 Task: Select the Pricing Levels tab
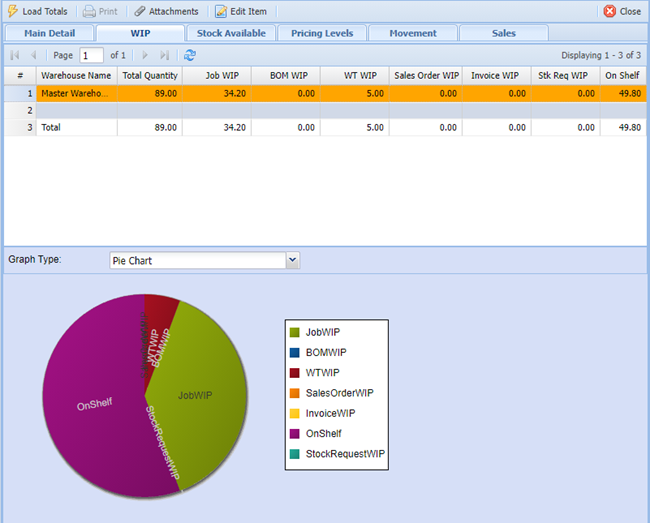(322, 33)
